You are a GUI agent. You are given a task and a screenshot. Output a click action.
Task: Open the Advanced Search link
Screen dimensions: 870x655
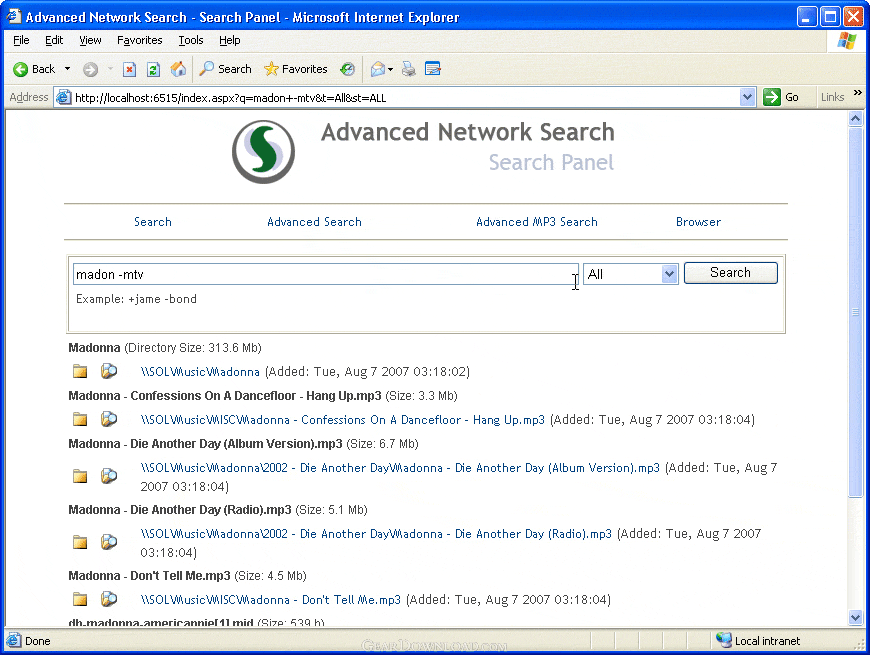coord(314,222)
